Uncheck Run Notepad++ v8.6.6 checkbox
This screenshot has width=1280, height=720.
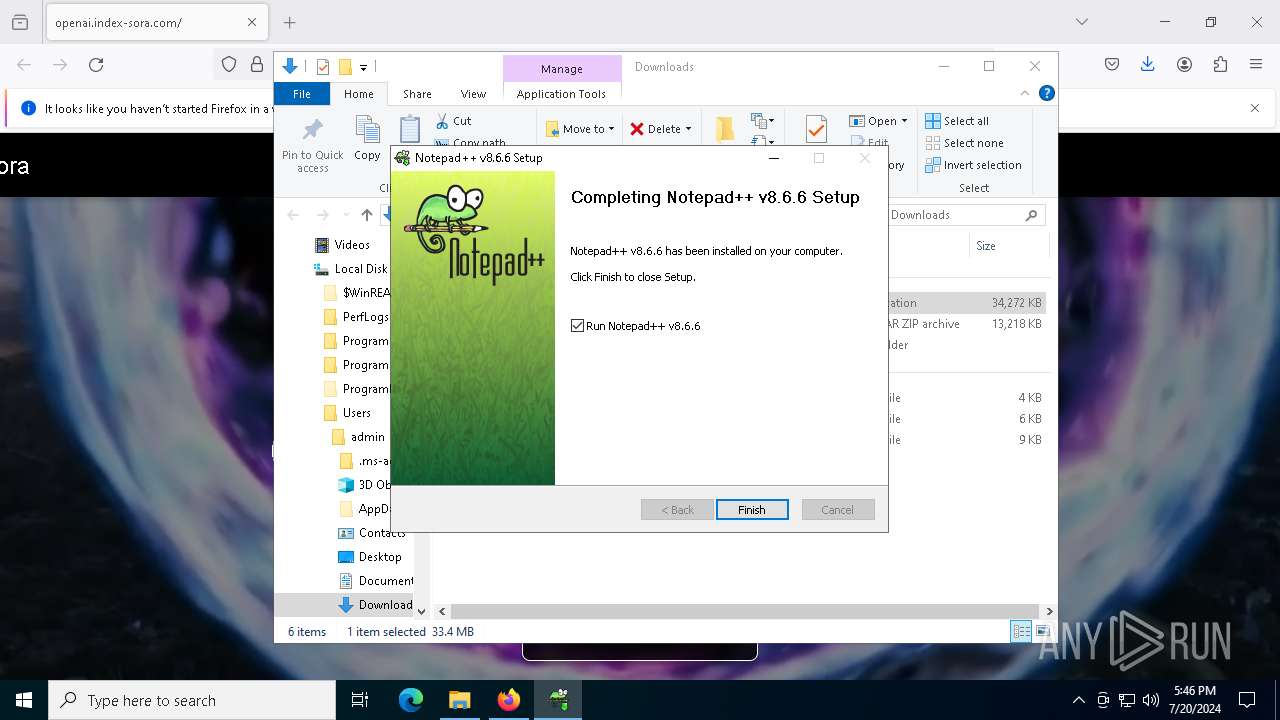pos(577,326)
